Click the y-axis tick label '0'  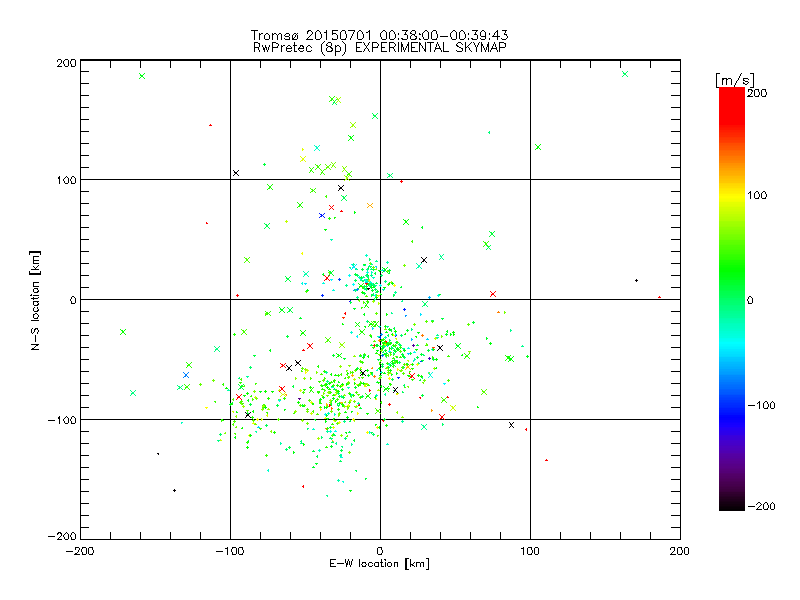(73, 300)
